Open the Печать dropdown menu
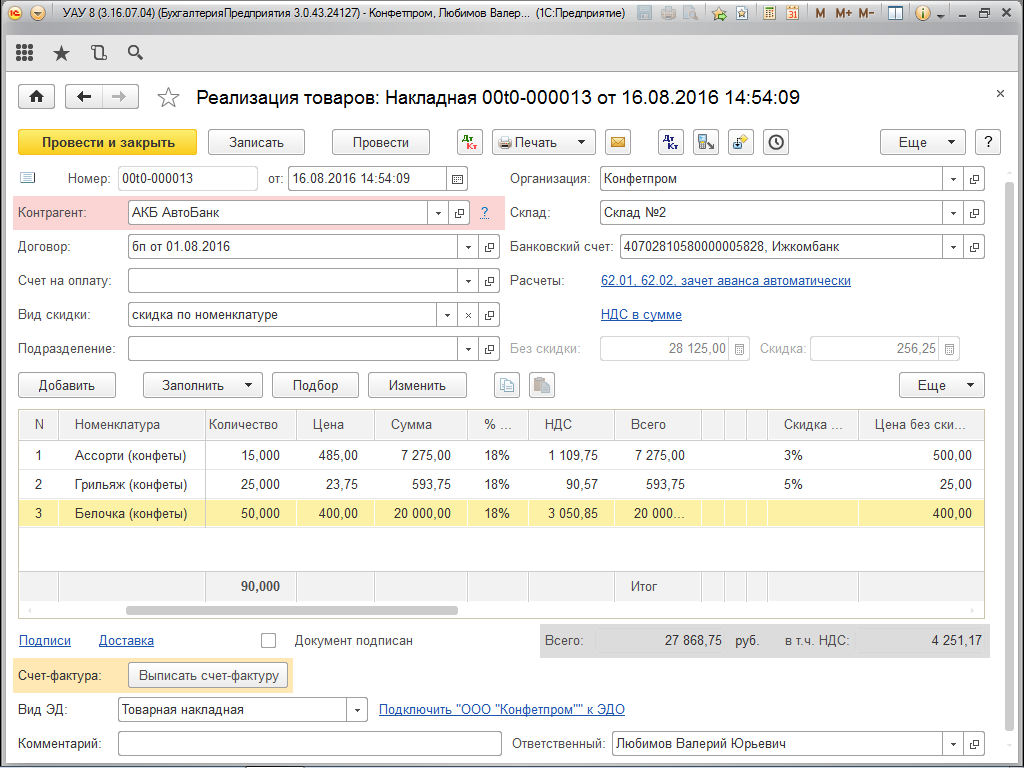Screen dimensions: 1024x768 (x=545, y=142)
